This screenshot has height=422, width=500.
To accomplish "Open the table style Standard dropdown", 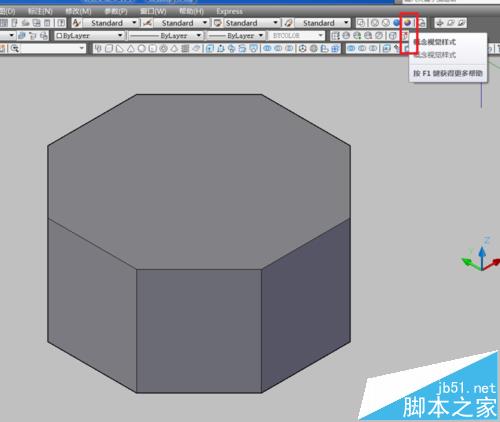I will [276, 23].
